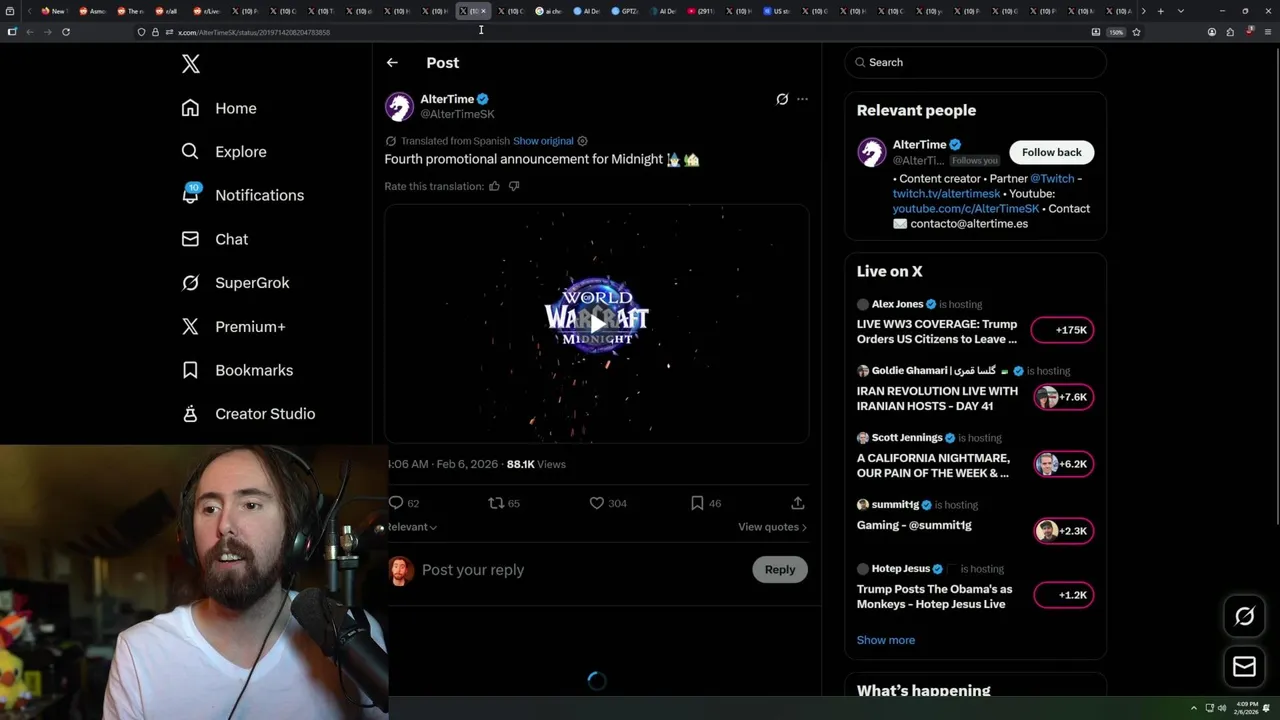Play the World of Warcraft Midnight video
The width and height of the screenshot is (1280, 720).
[597, 323]
